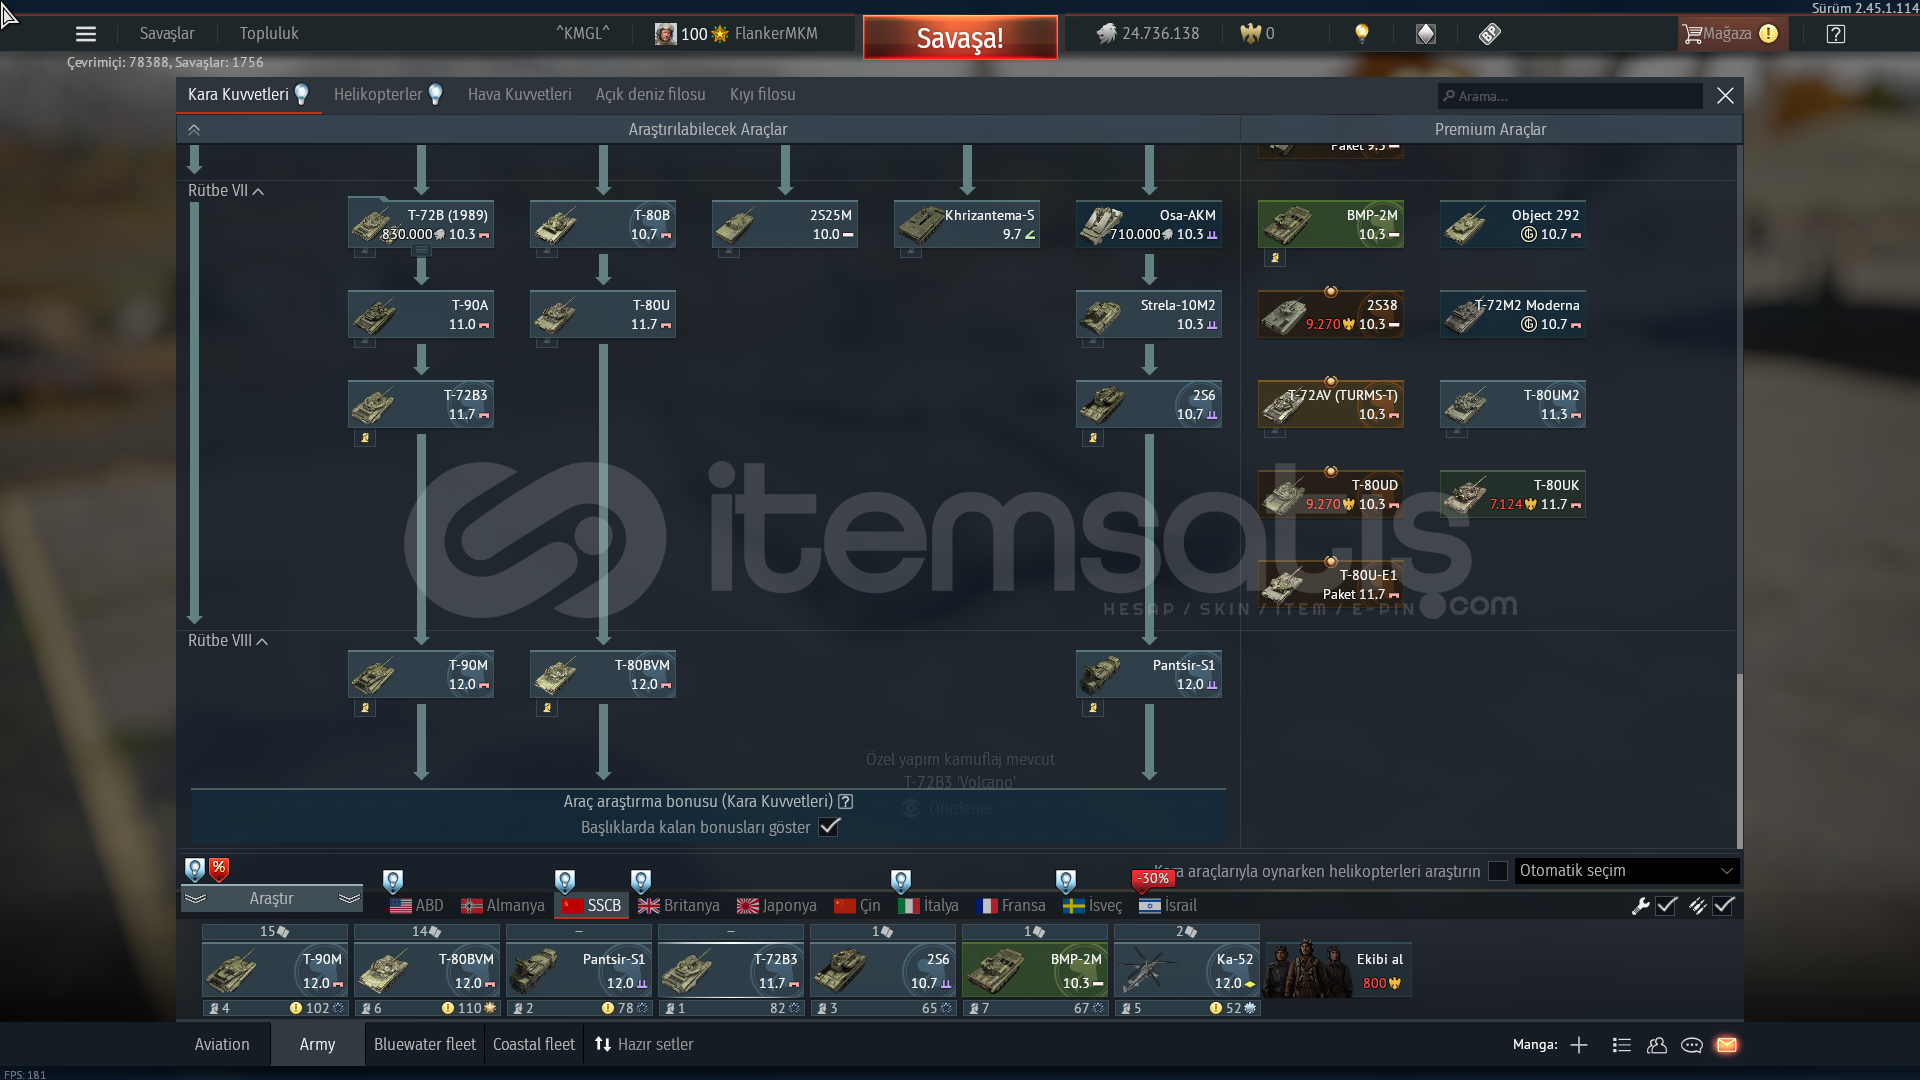Click the player avatar icon
Viewport: 1920px width, 1080px height.
(x=665, y=34)
